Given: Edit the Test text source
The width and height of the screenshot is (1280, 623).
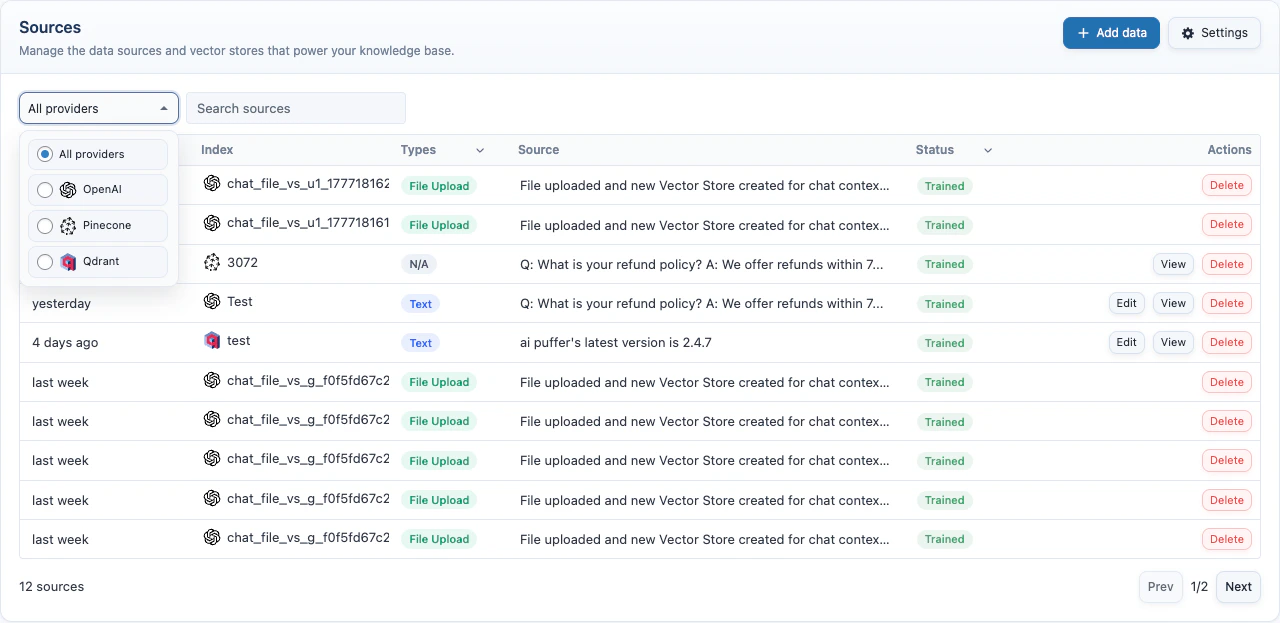Looking at the screenshot, I should 1126,303.
